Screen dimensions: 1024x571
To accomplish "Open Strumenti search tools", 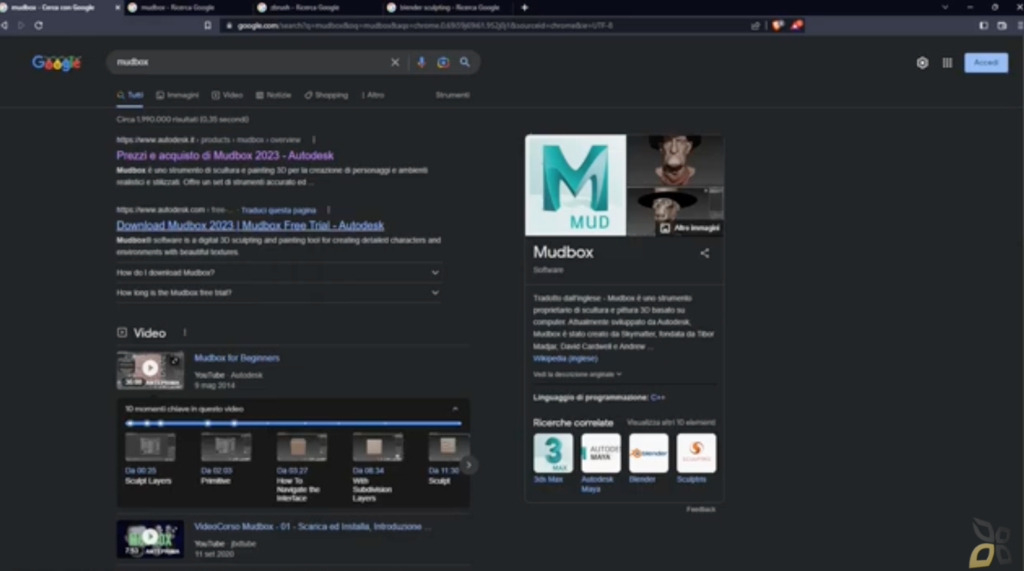I will coord(453,95).
